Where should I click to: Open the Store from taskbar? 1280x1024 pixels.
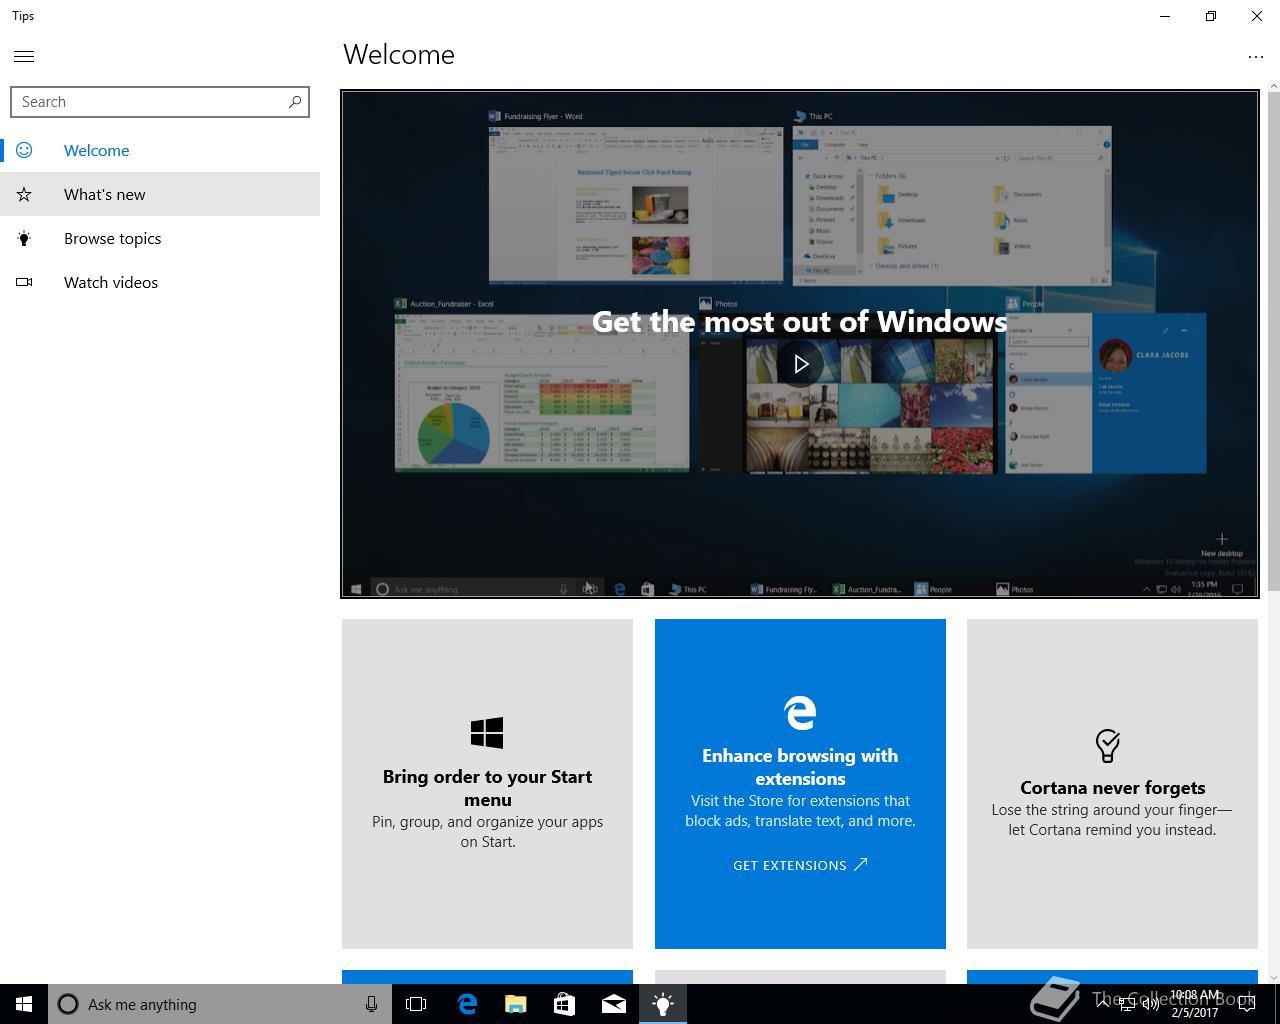tap(564, 1004)
